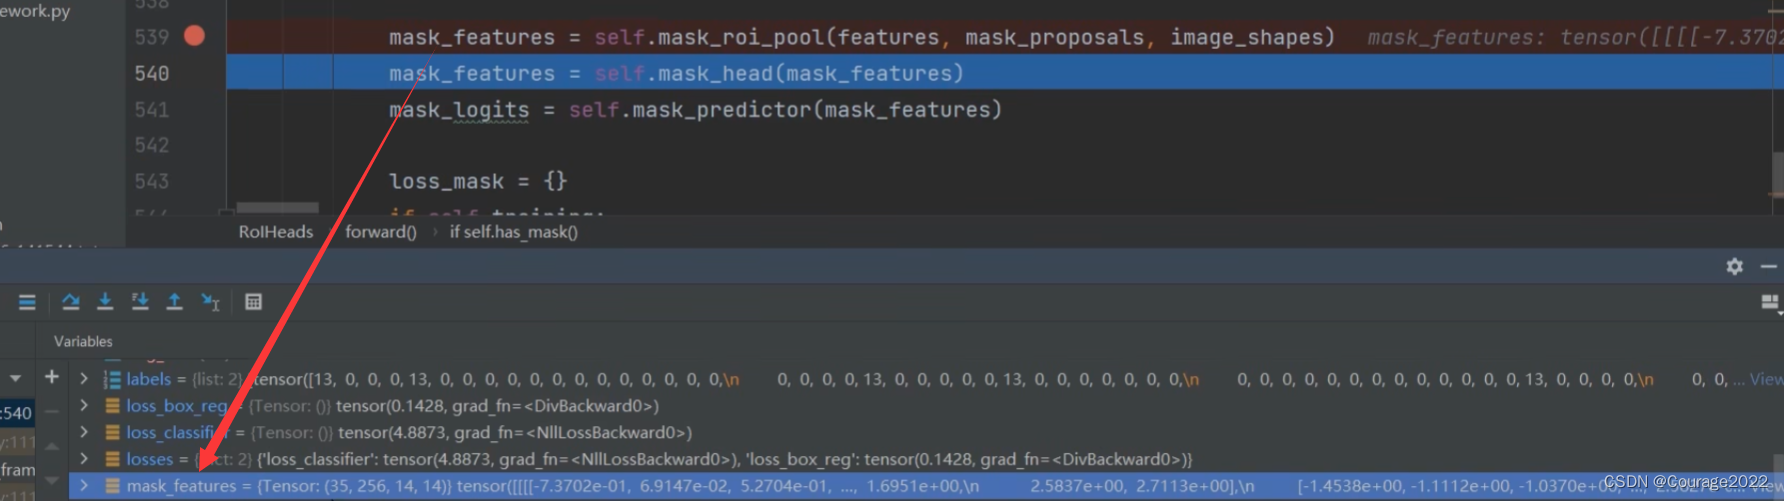
Task: Expand the mask_features variable
Action: [84, 486]
